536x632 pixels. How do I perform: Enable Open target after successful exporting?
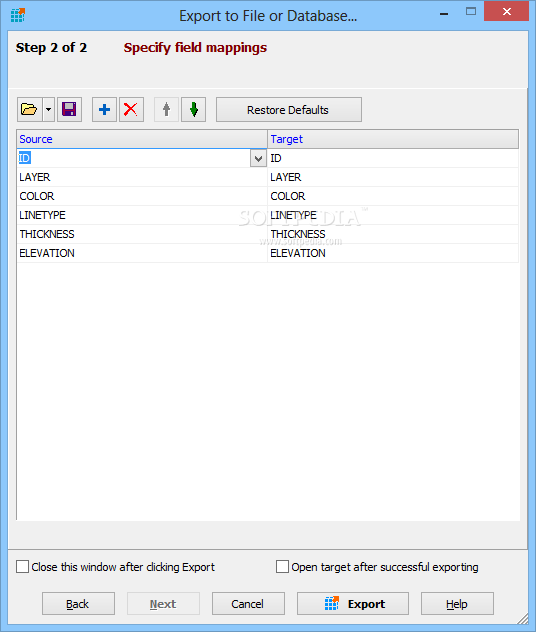[283, 567]
